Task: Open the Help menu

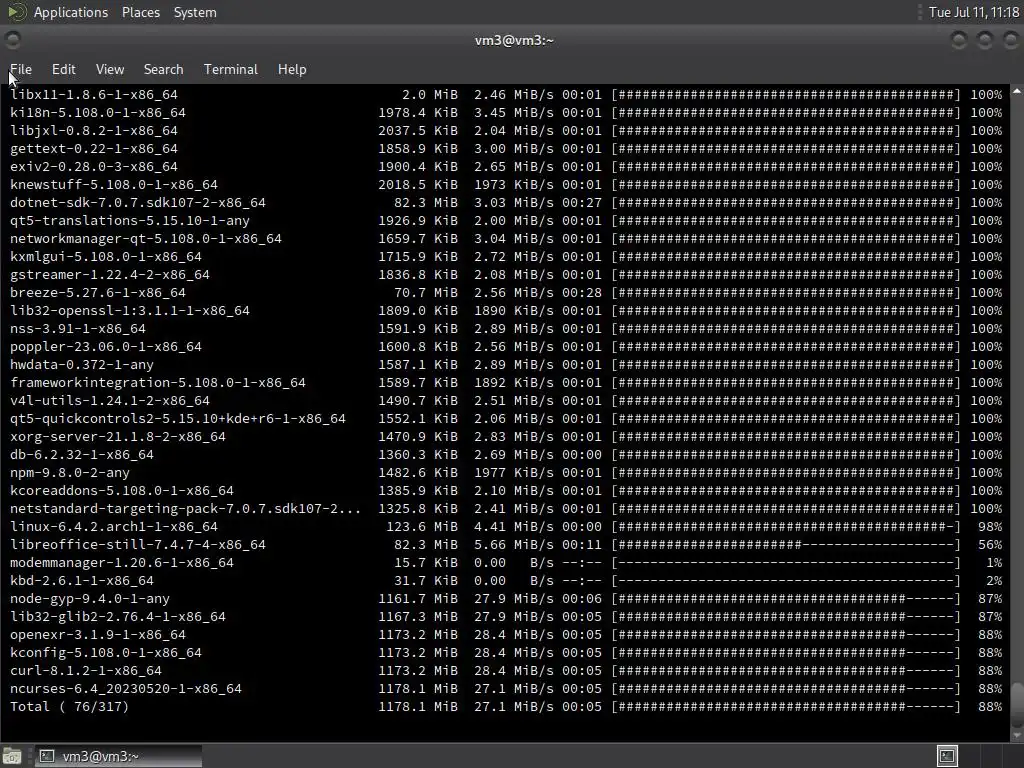Action: (292, 69)
